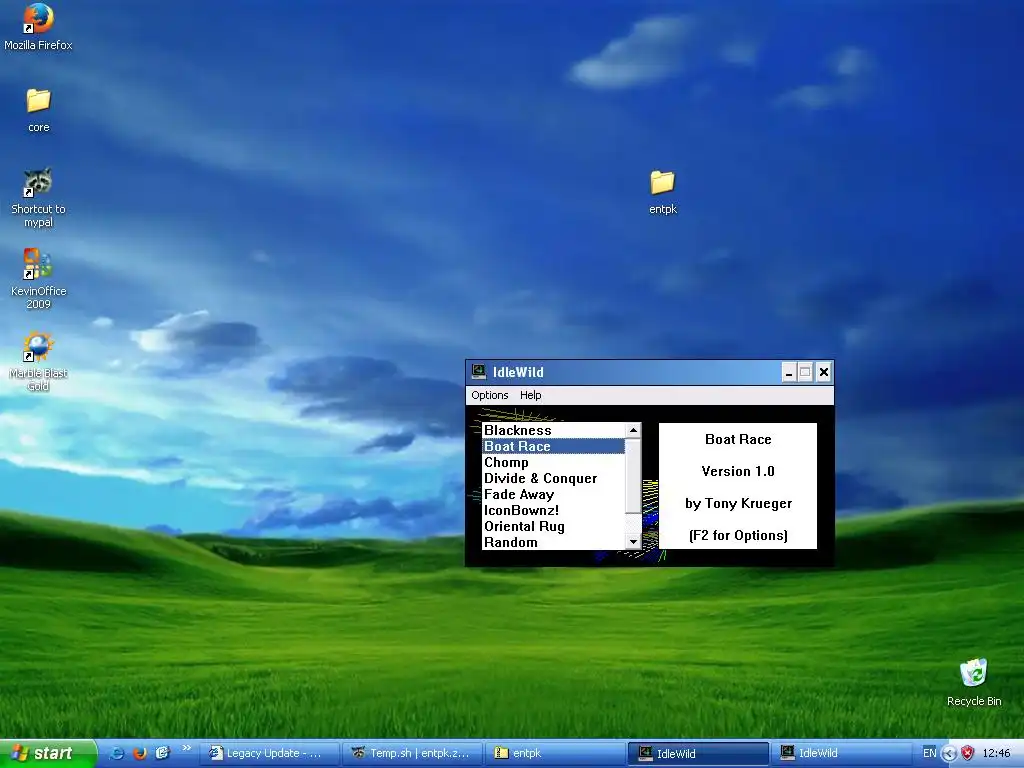Click the taskbar clock showing 12:46
Viewport: 1024px width, 768px height.
click(x=997, y=753)
